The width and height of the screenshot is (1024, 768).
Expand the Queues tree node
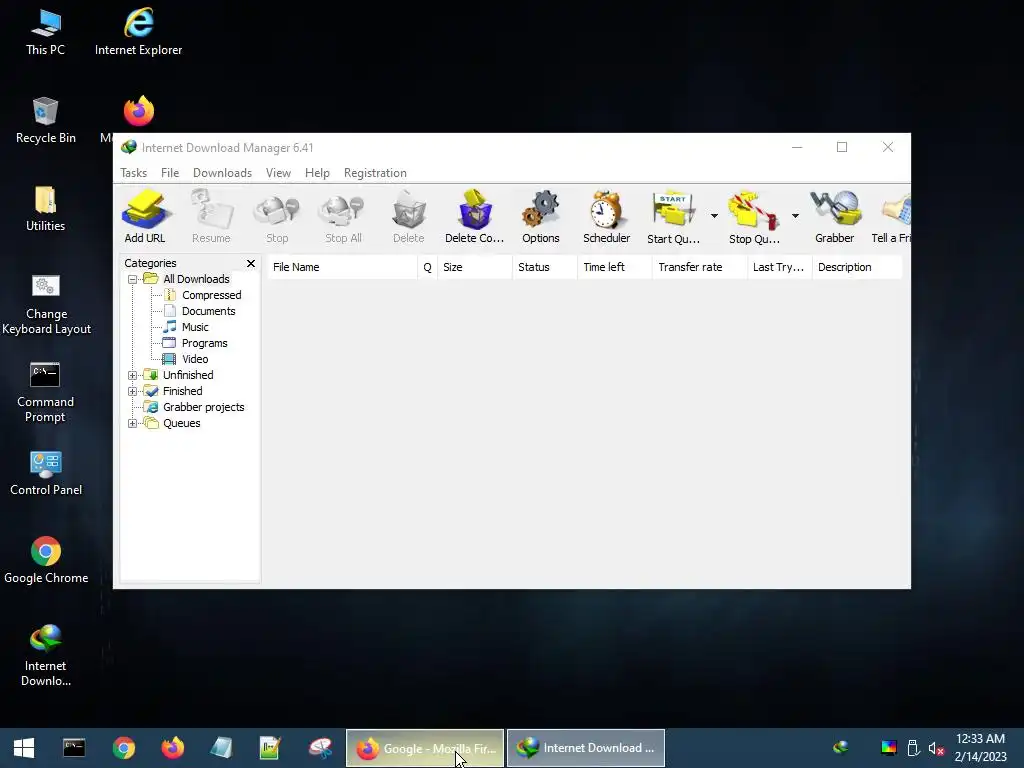coord(133,423)
